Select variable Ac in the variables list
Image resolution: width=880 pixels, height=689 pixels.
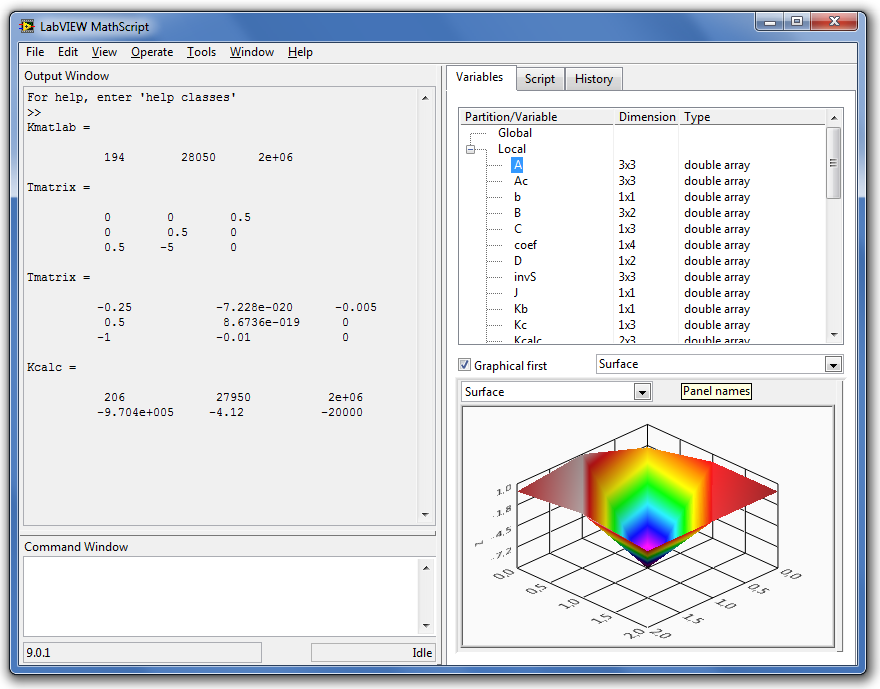tap(521, 181)
